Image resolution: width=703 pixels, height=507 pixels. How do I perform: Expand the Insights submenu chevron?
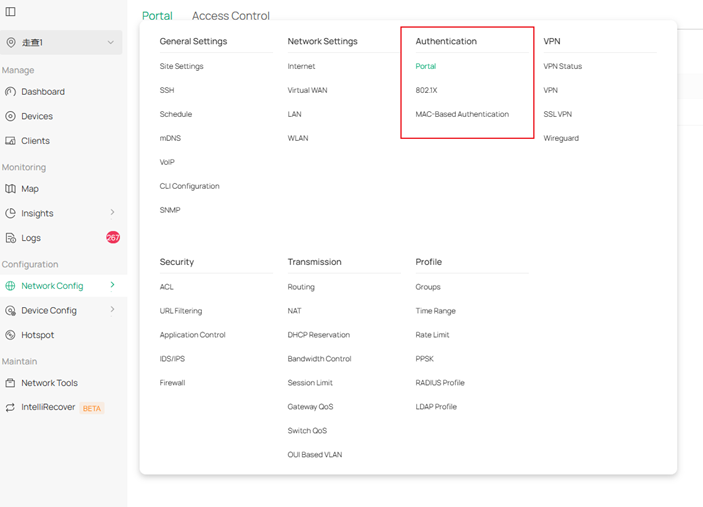(112, 212)
